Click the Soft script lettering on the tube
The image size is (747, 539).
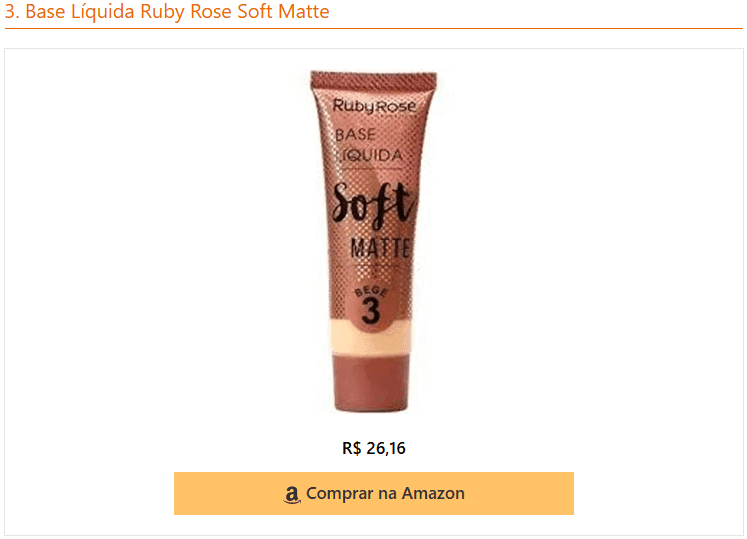372,204
